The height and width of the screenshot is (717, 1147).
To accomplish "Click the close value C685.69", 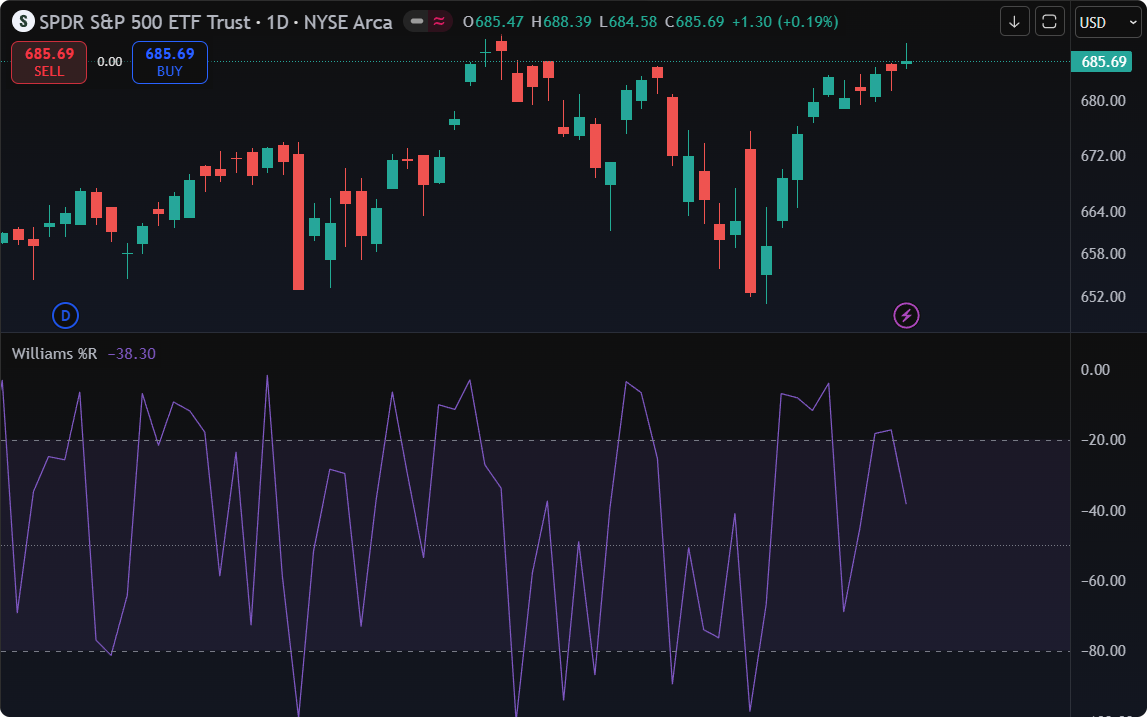I will click(x=694, y=22).
